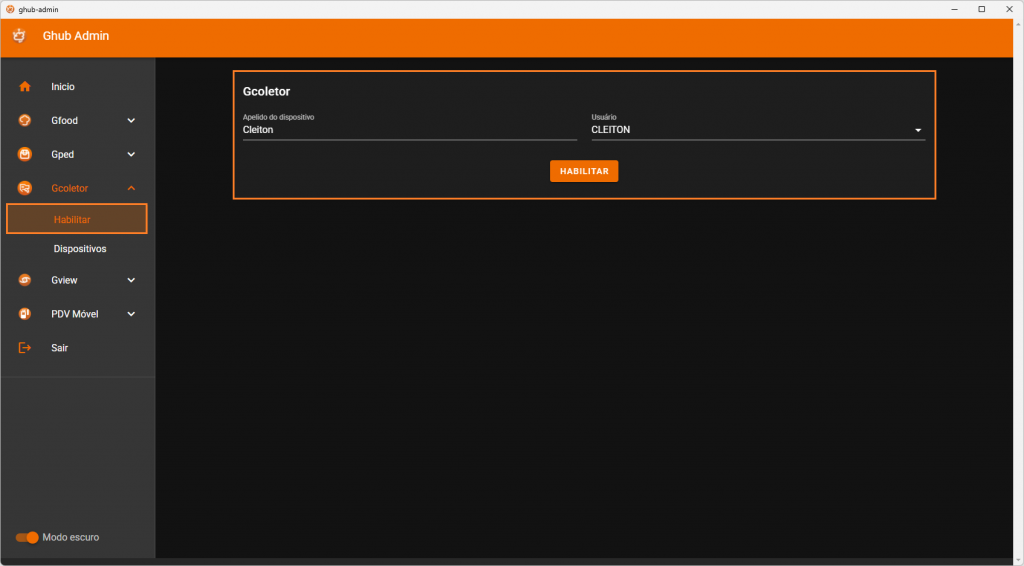
Task: Maximize the ghub-admin window
Action: (x=982, y=9)
